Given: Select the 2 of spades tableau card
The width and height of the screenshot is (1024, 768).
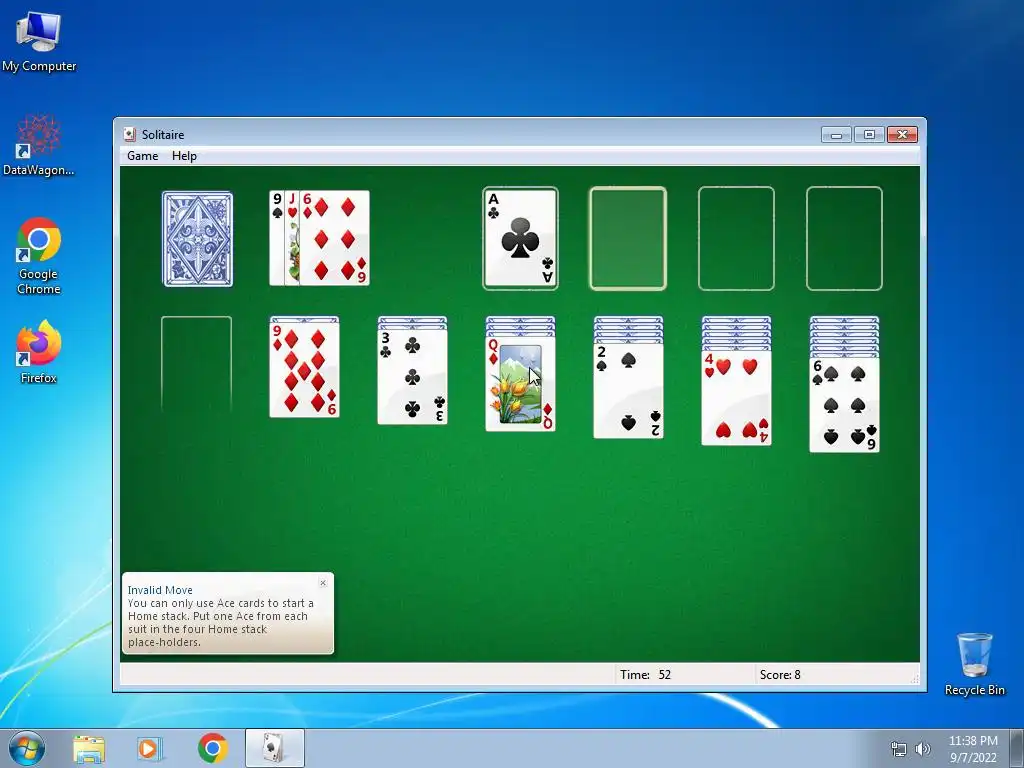Looking at the screenshot, I should pos(628,391).
